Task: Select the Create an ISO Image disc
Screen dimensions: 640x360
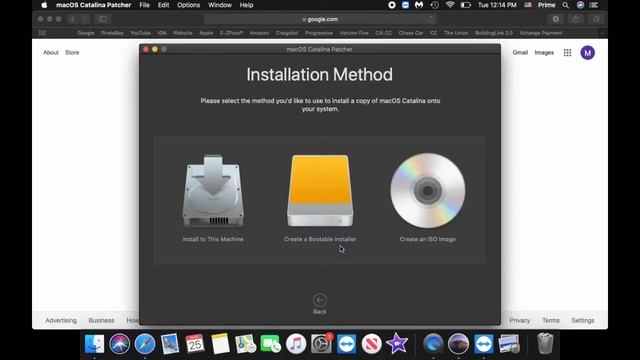Action: pyautogui.click(x=427, y=191)
